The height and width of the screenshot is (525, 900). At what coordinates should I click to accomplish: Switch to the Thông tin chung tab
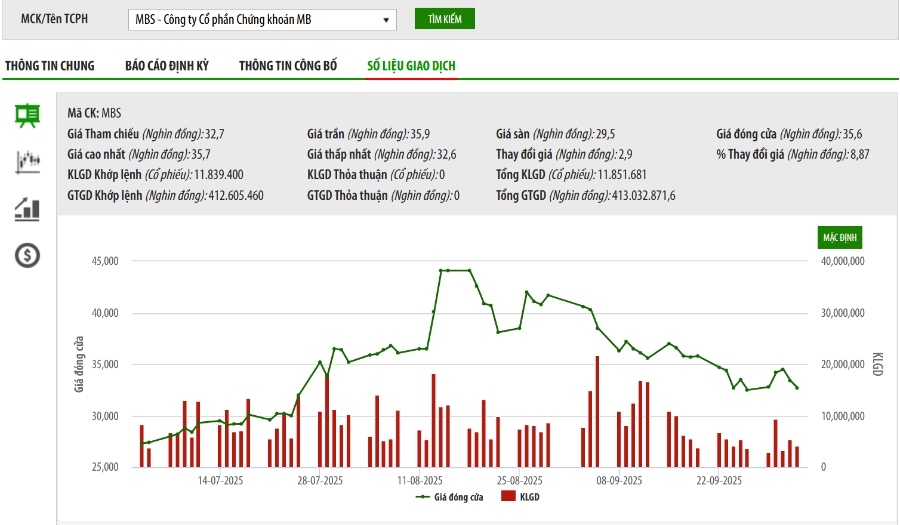coord(50,66)
